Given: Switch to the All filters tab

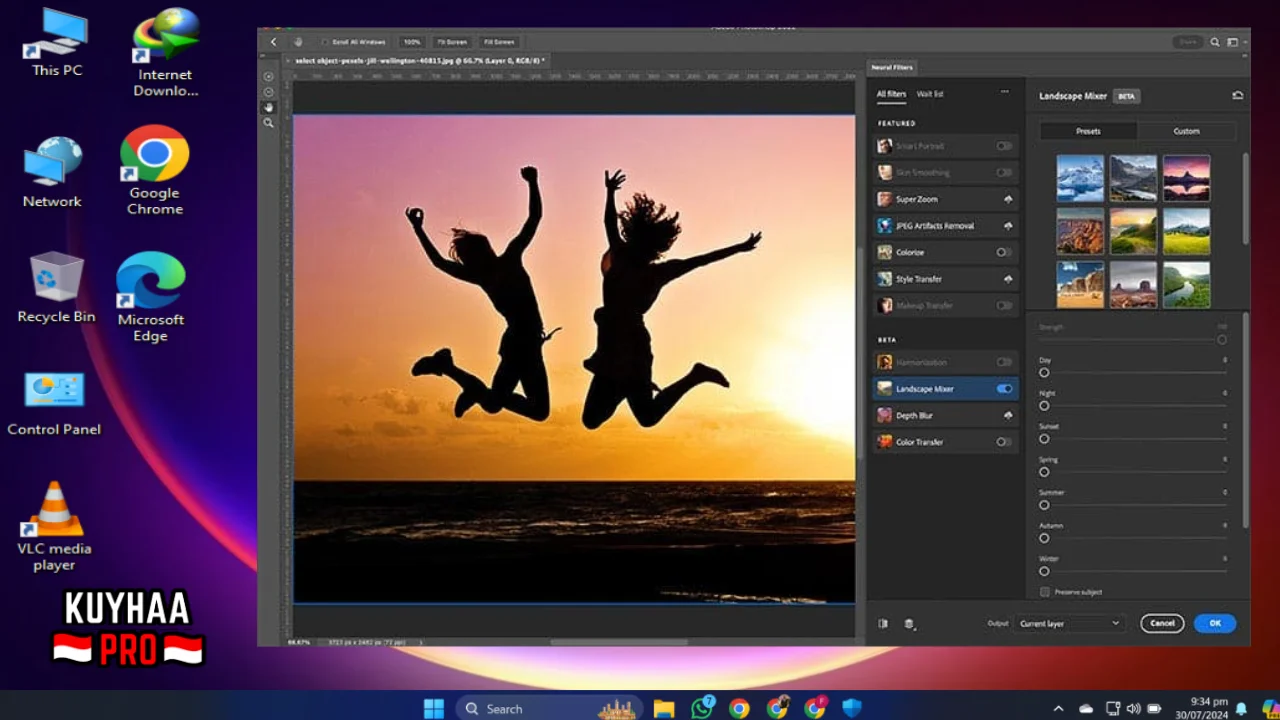Looking at the screenshot, I should point(891,94).
